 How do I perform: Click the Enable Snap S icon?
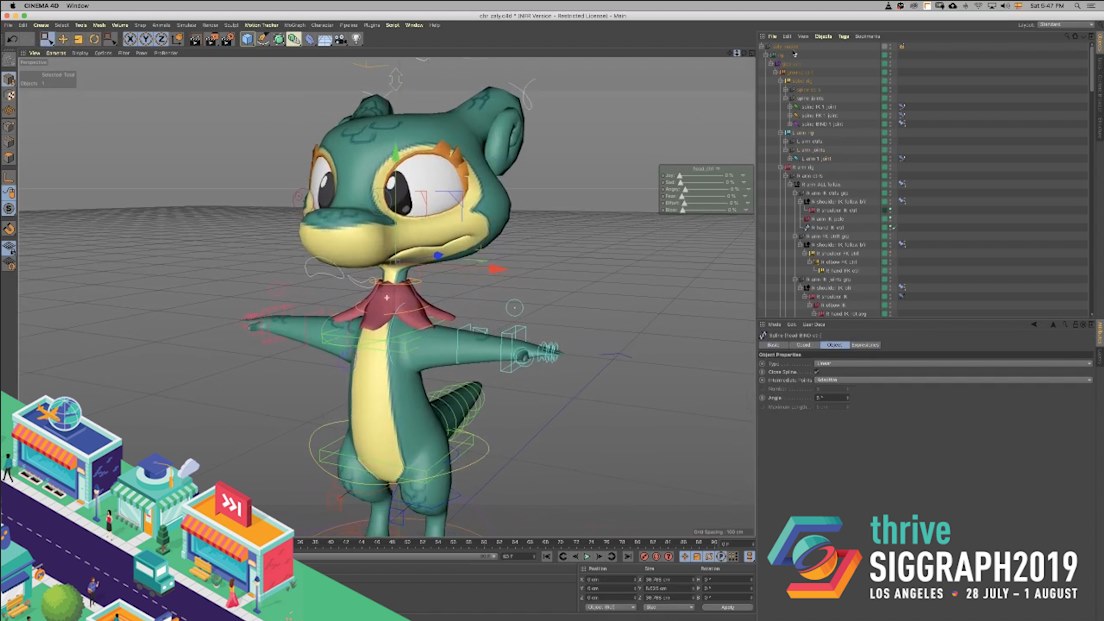9,208
